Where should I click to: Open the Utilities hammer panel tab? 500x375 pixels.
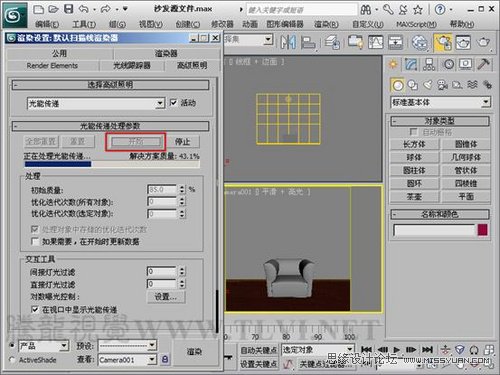483,64
